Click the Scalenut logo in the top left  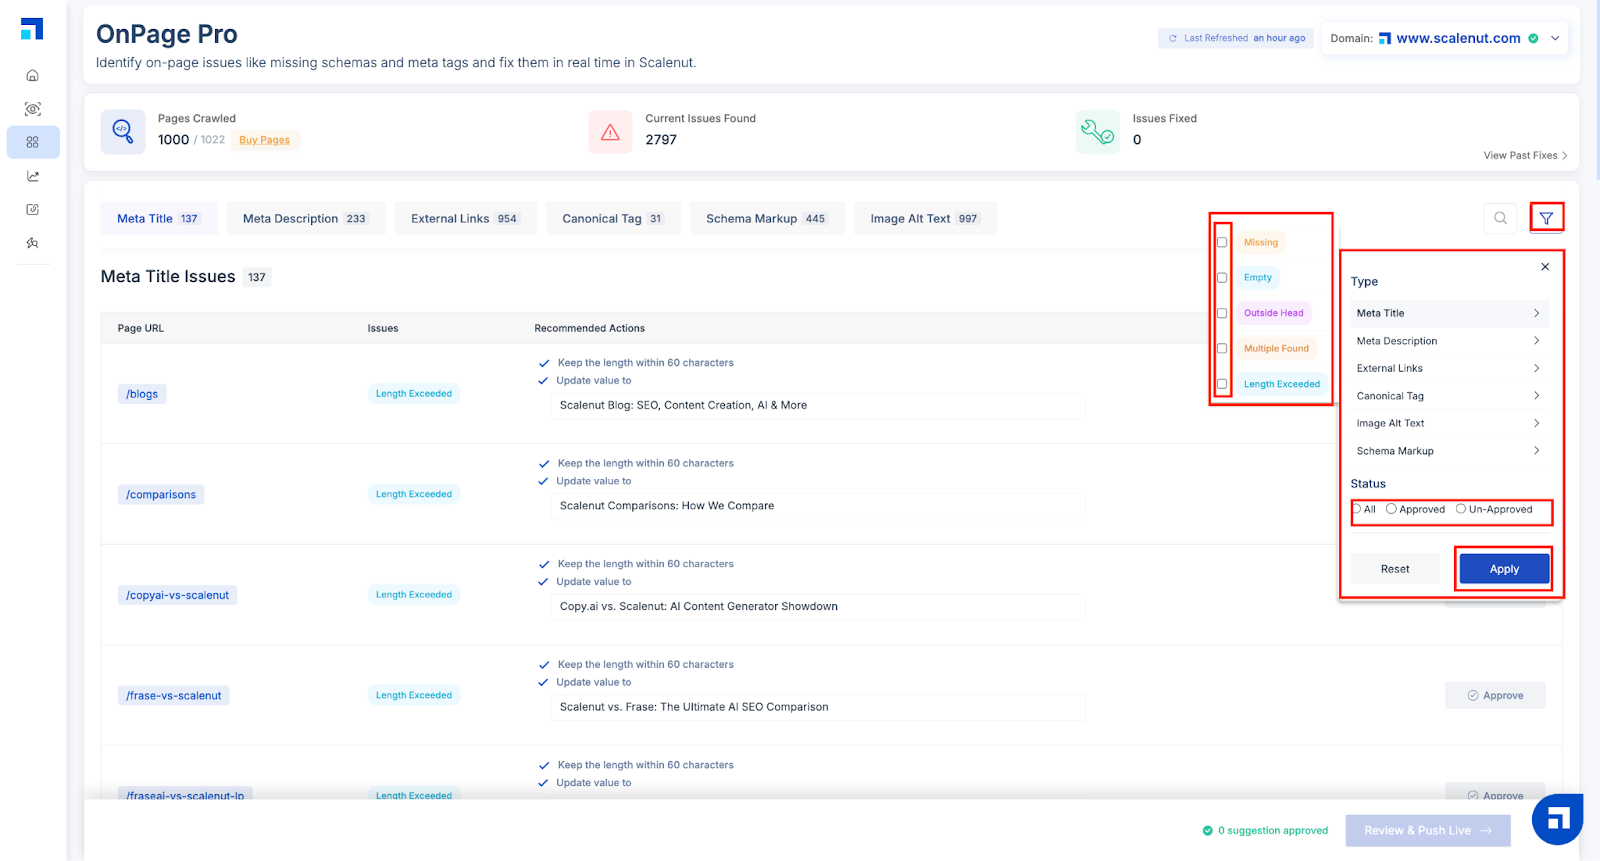pyautogui.click(x=32, y=29)
